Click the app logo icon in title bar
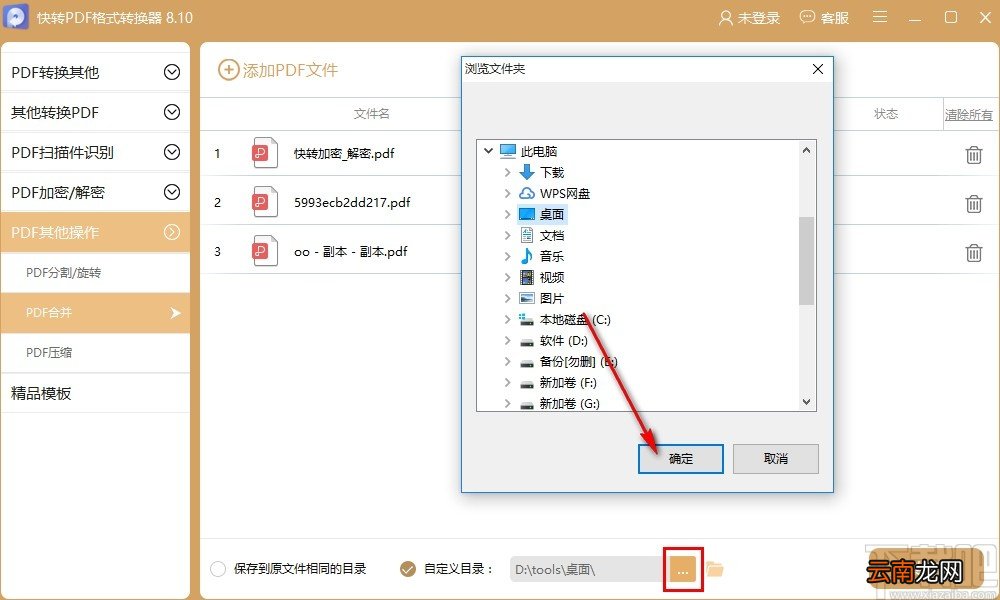This screenshot has width=1000, height=600. (x=15, y=17)
